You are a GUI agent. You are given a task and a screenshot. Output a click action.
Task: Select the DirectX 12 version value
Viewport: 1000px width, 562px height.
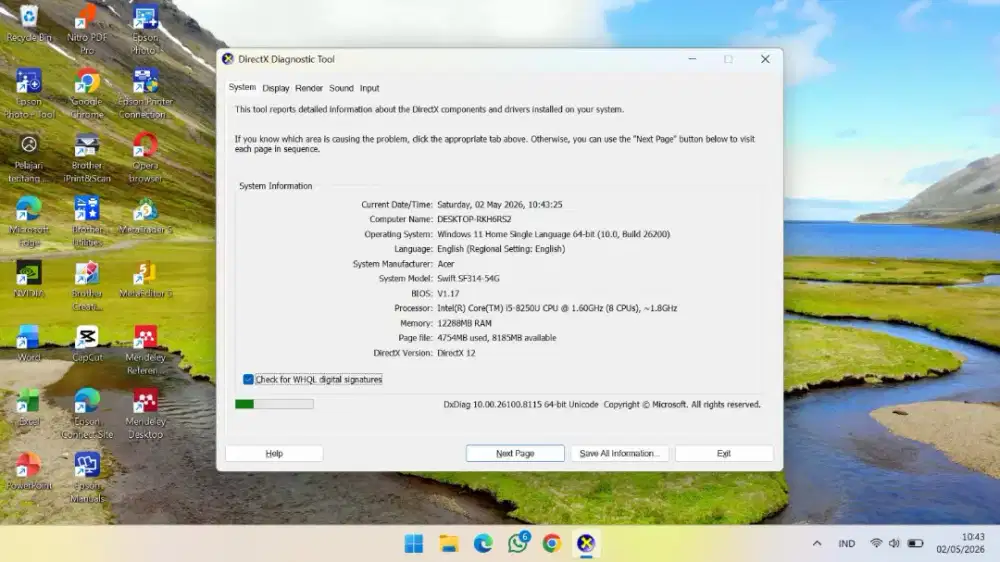click(x=456, y=353)
